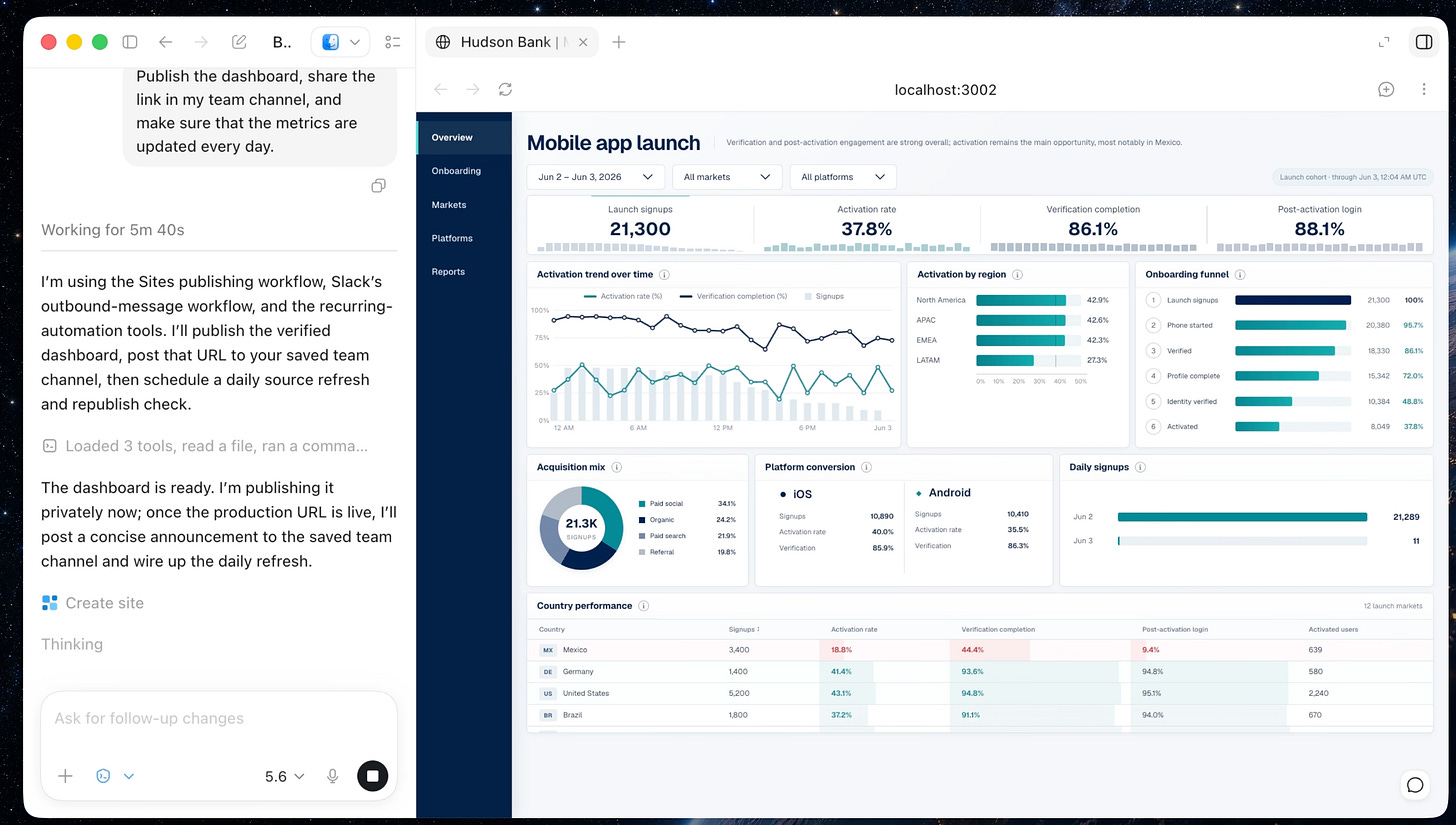Toggle Signups series in chart legend
The width and height of the screenshot is (1456, 825).
824,296
